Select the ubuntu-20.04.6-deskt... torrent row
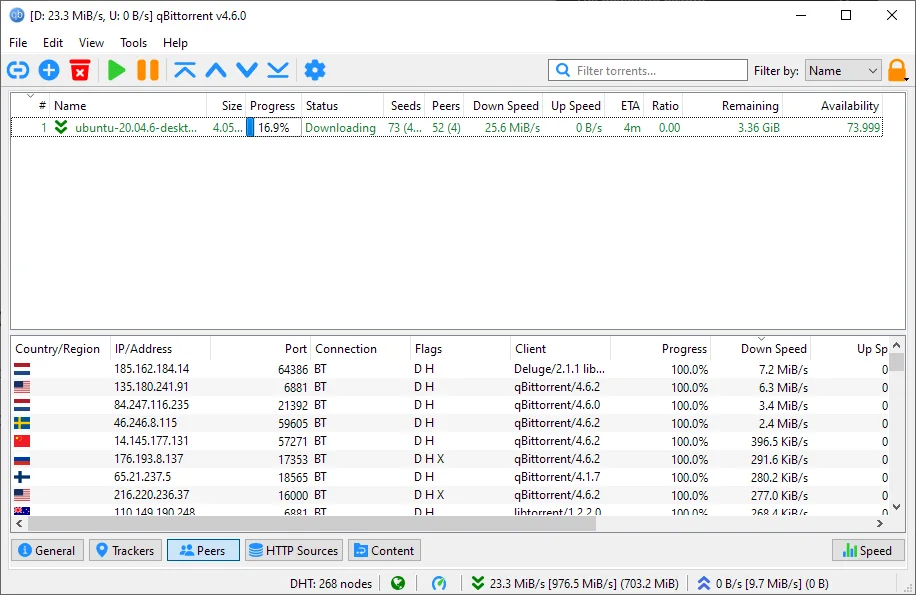916x595 pixels. pos(447,127)
